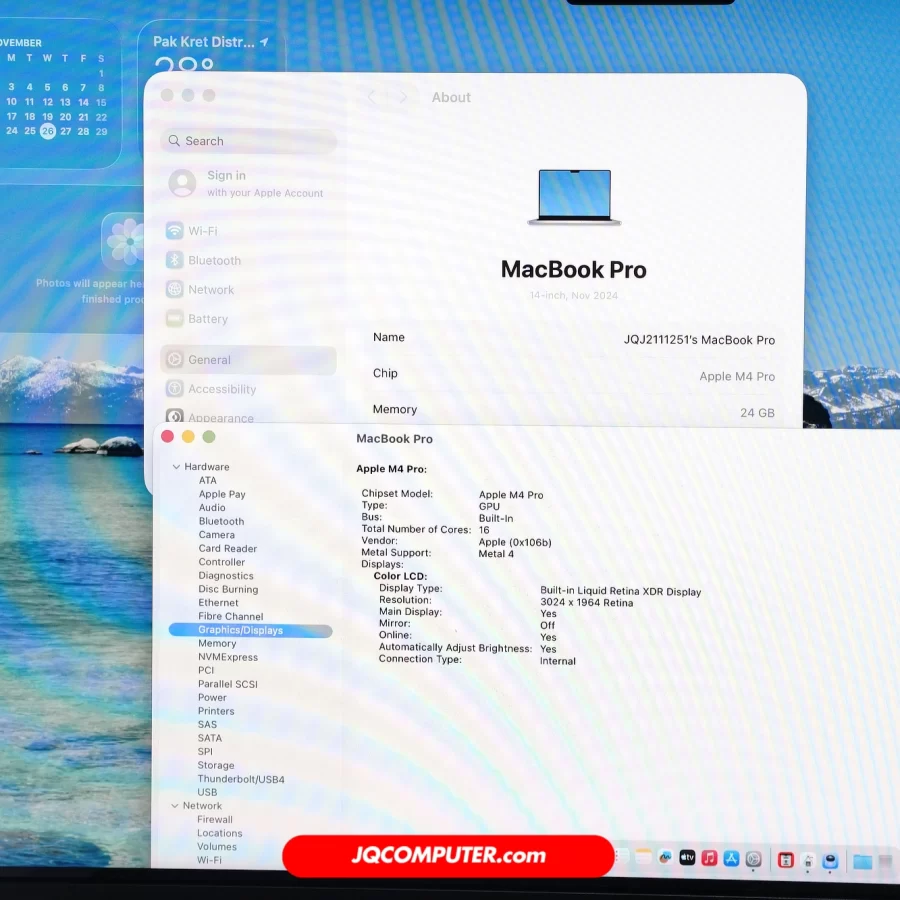Viewport: 900px width, 900px height.
Task: Select Memory in the Hardware list
Action: coord(217,644)
